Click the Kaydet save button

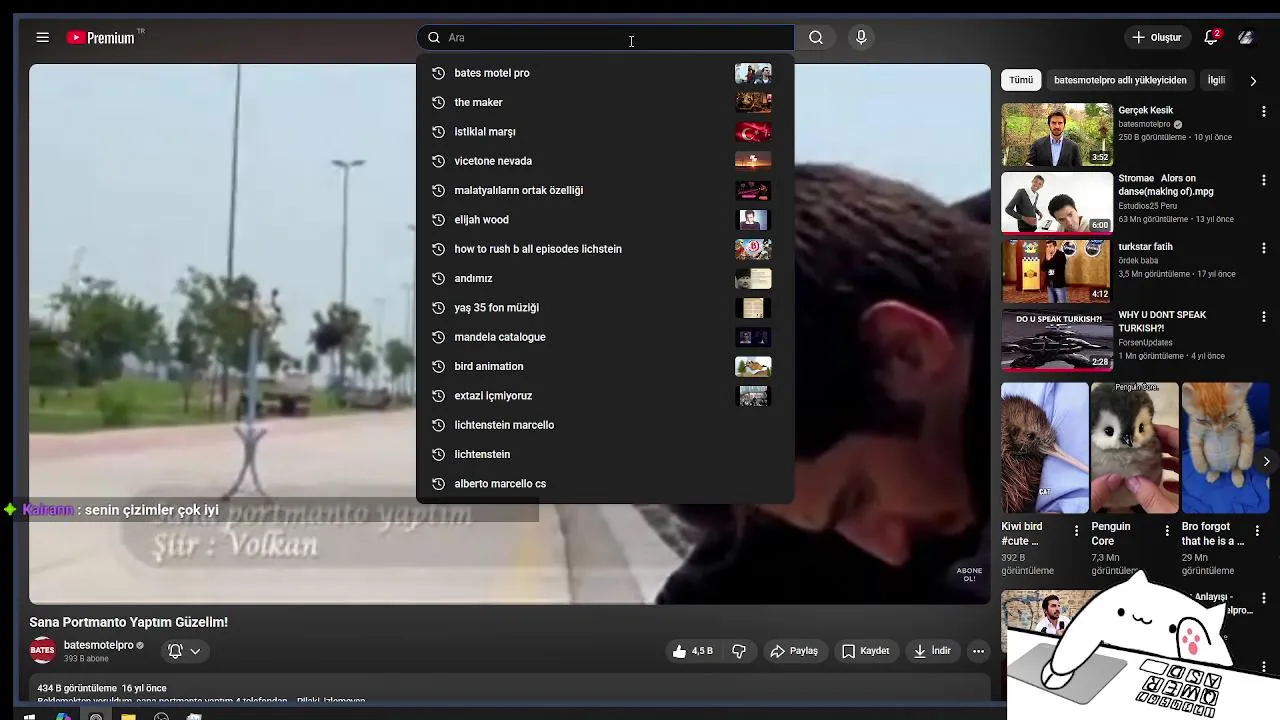865,651
